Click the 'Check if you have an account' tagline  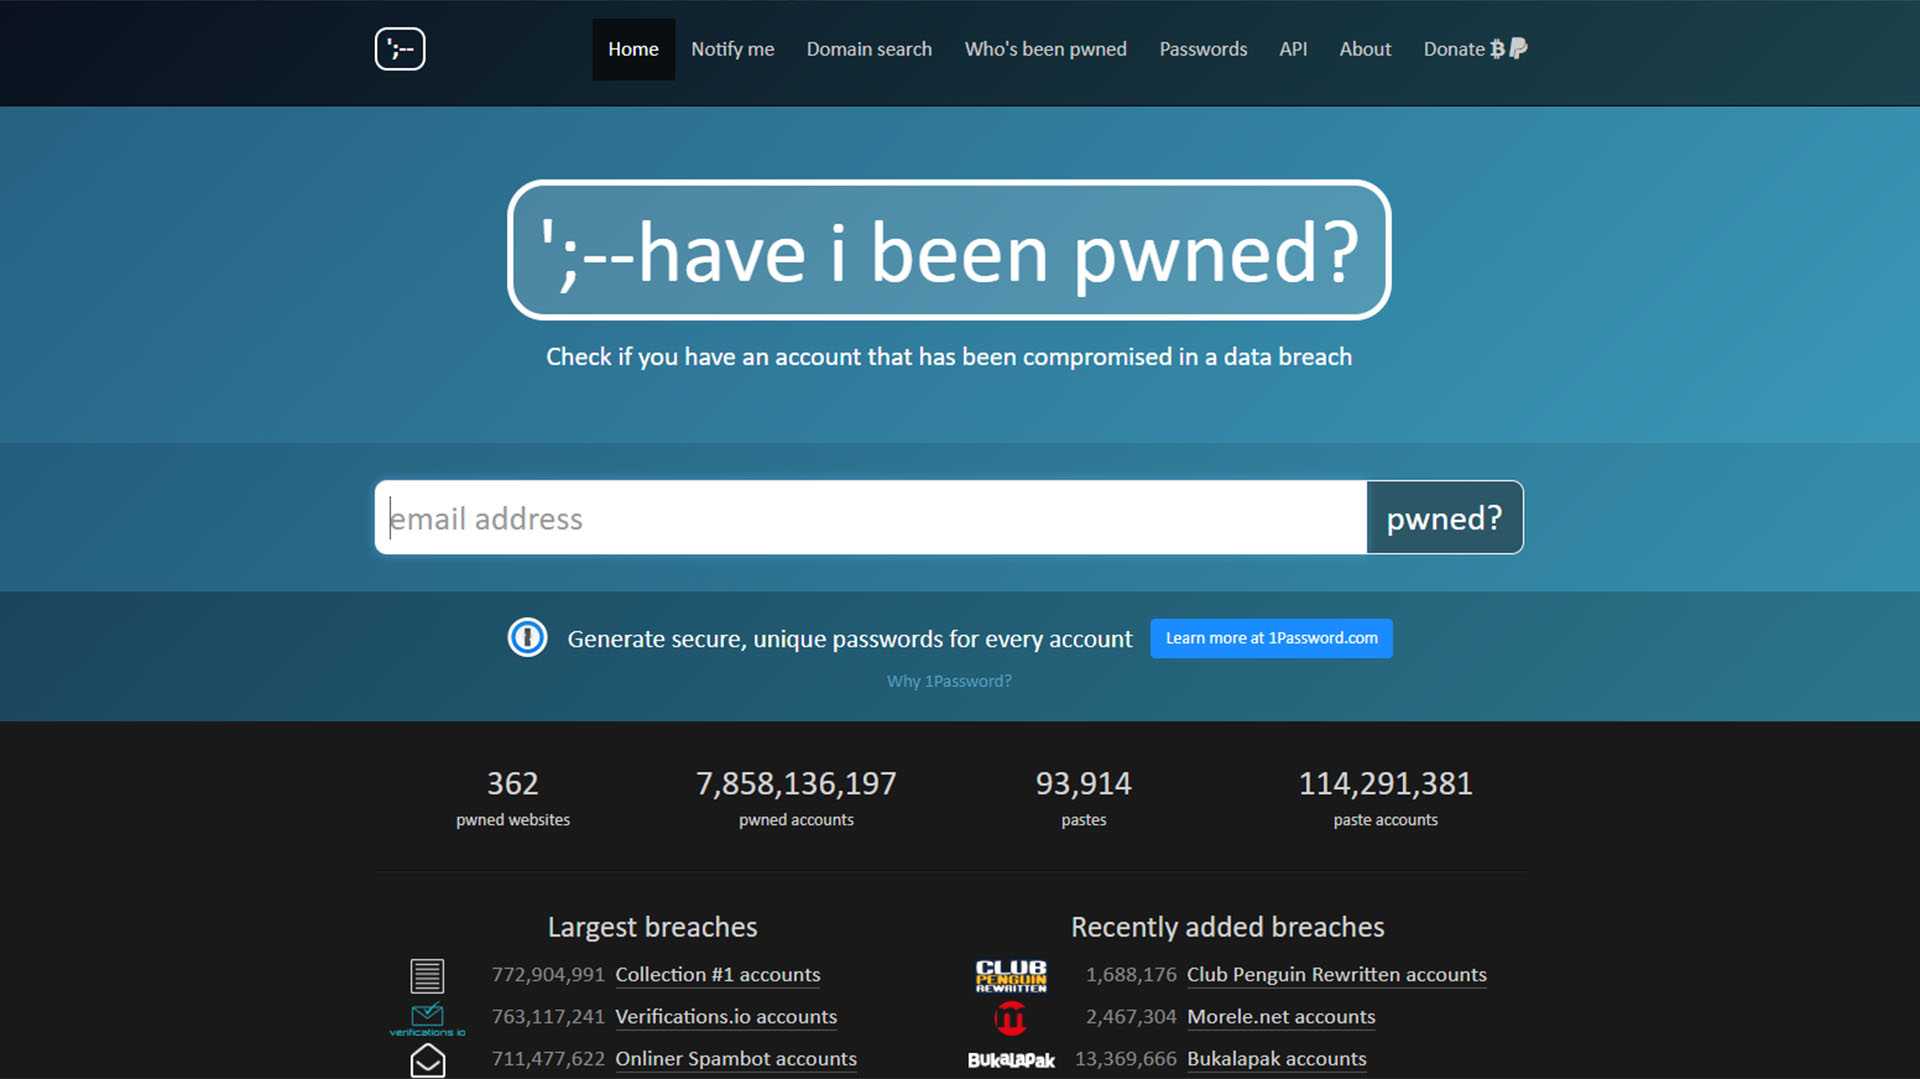tap(949, 357)
